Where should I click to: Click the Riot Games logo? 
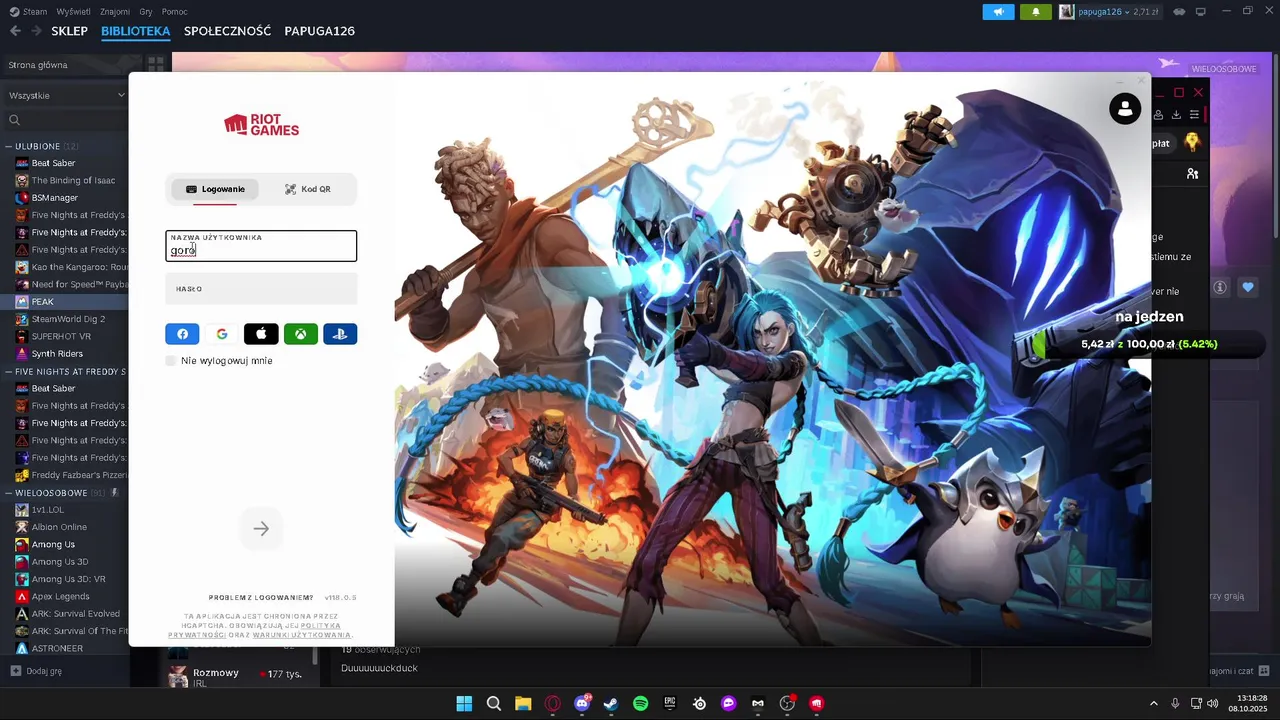[261, 125]
